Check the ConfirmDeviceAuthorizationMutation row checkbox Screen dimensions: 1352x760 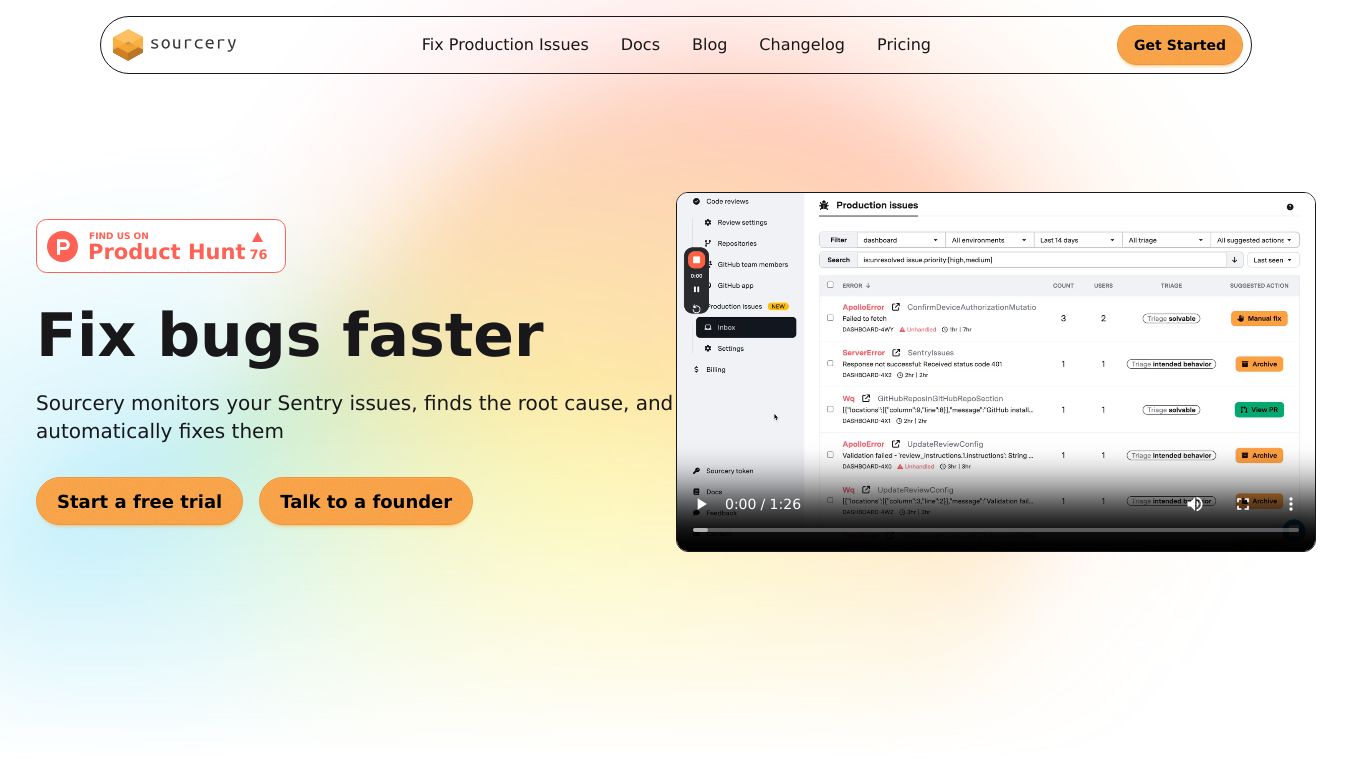pos(830,318)
